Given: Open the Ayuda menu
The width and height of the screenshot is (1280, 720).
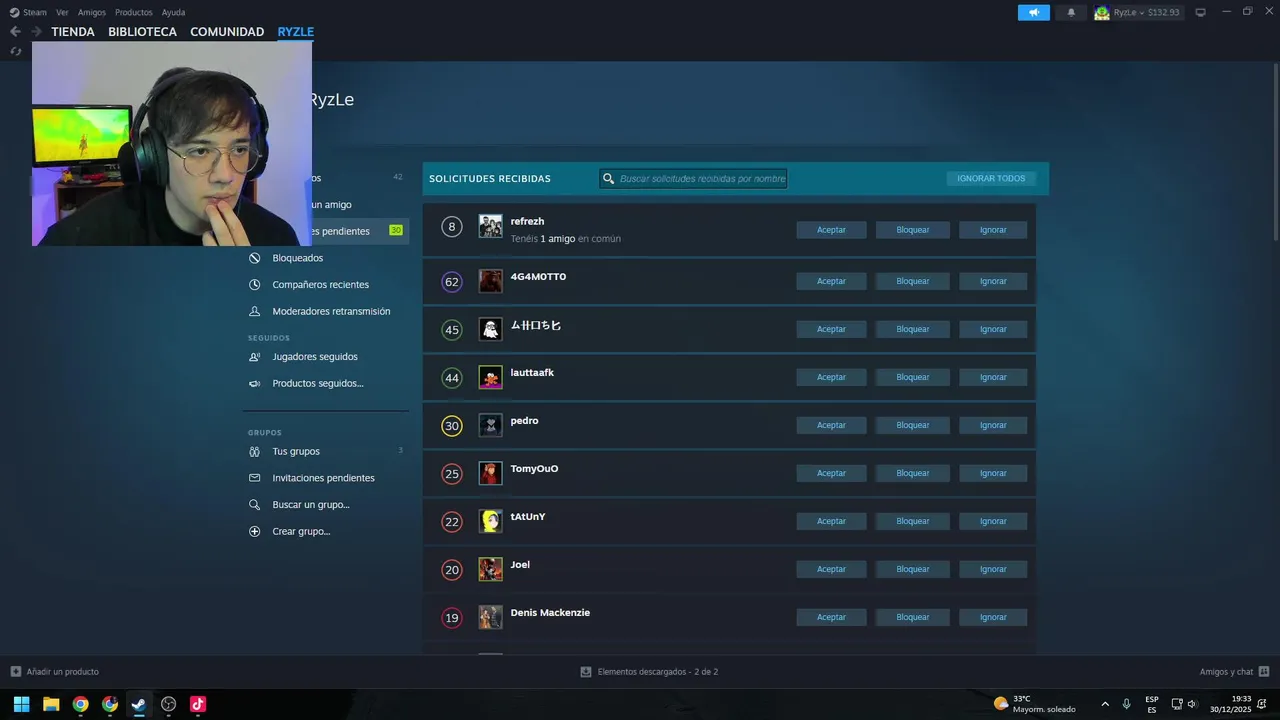Looking at the screenshot, I should 173,13.
